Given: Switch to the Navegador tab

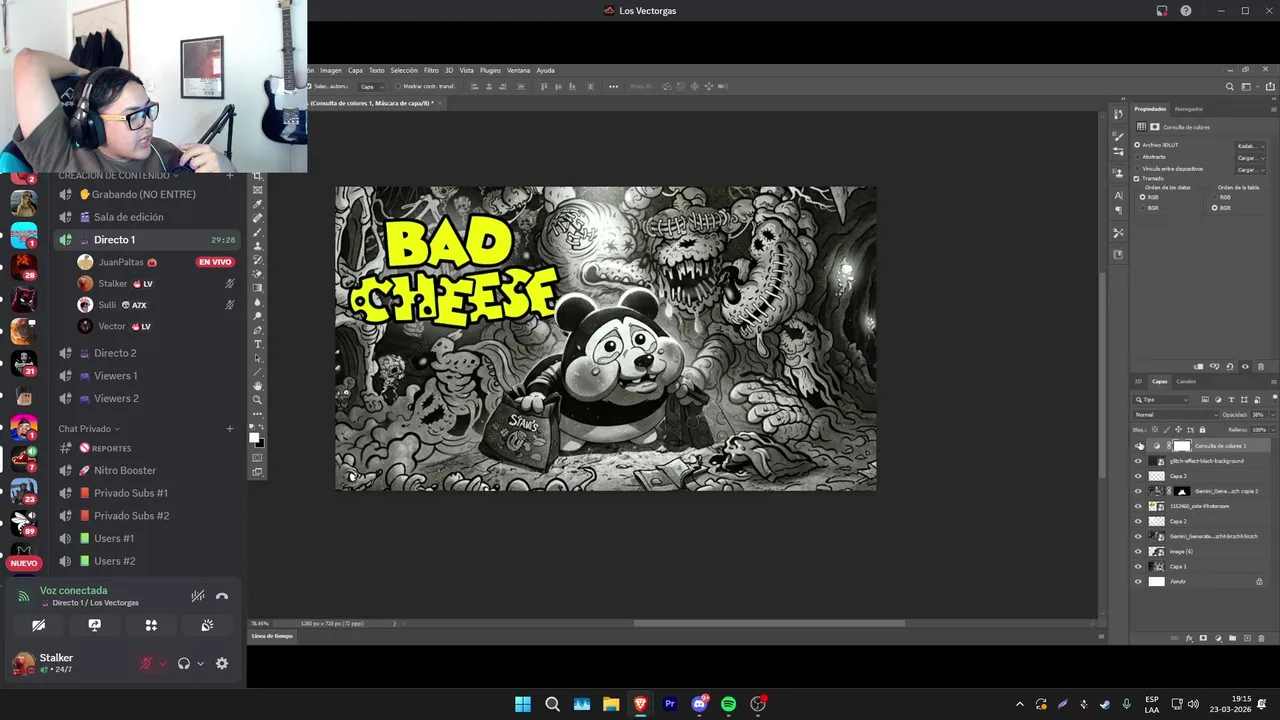Looking at the screenshot, I should point(1189,109).
